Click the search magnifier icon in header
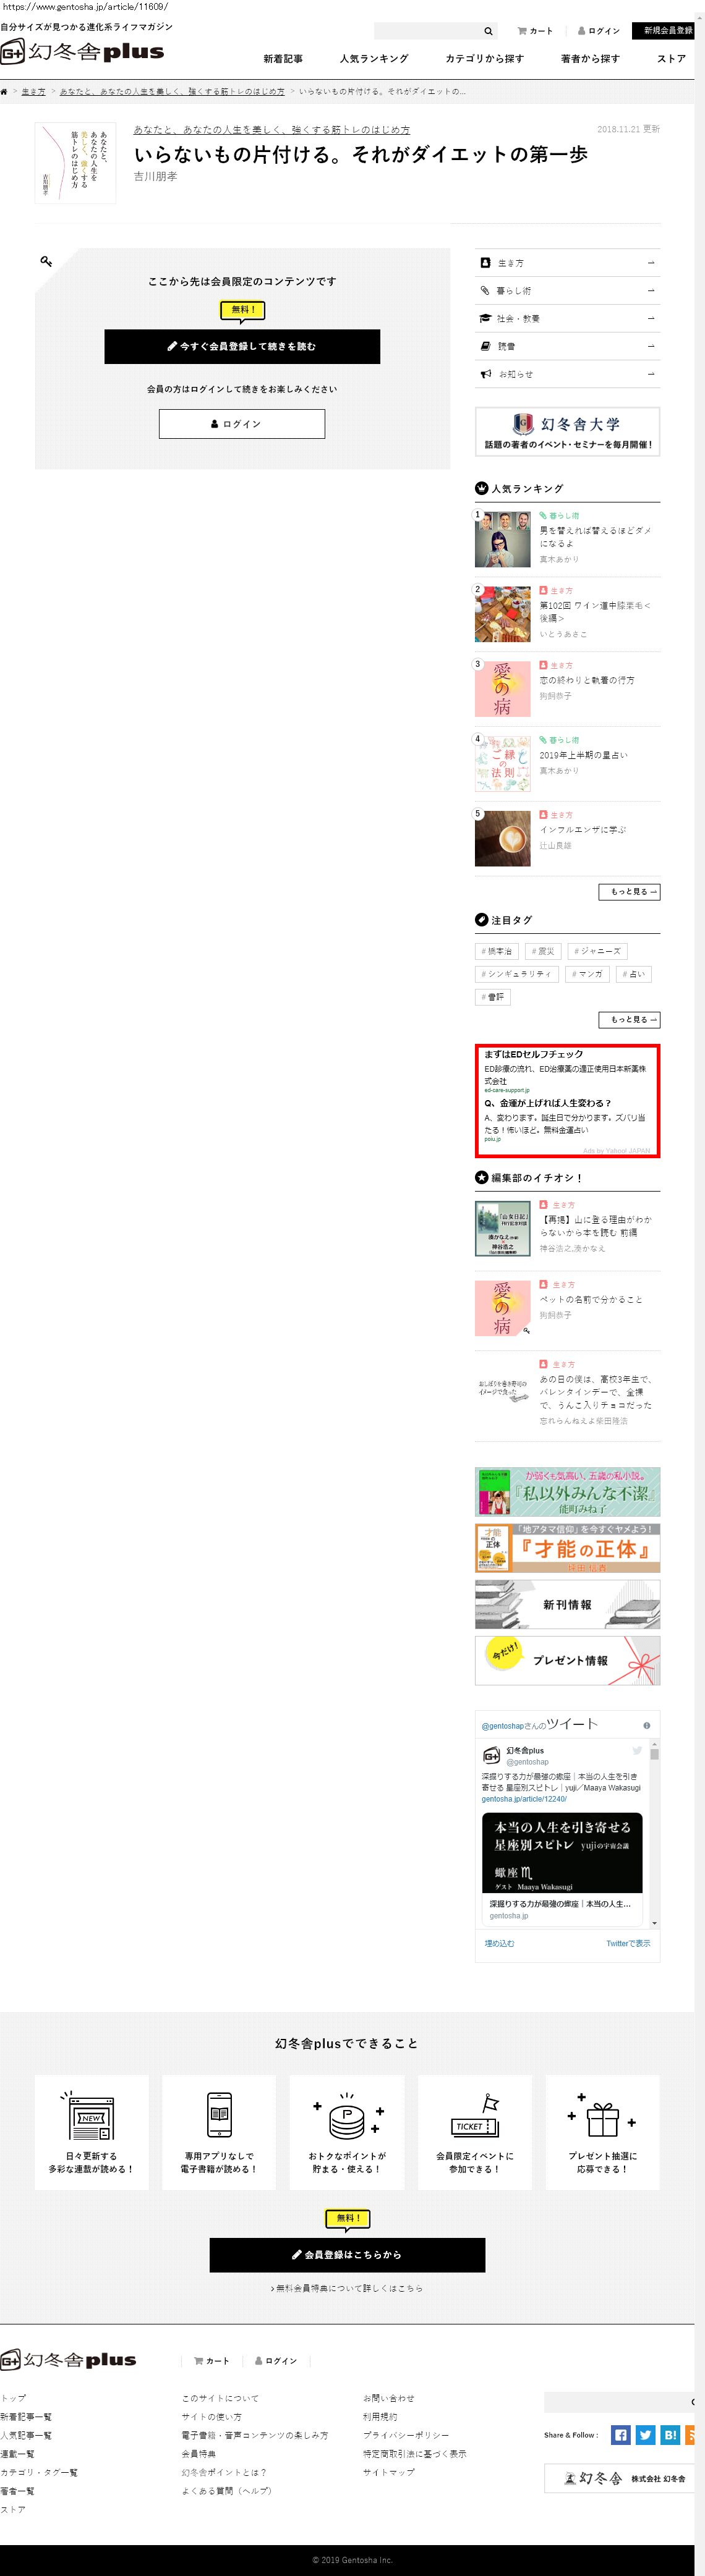This screenshot has width=705, height=2576. point(488,31)
